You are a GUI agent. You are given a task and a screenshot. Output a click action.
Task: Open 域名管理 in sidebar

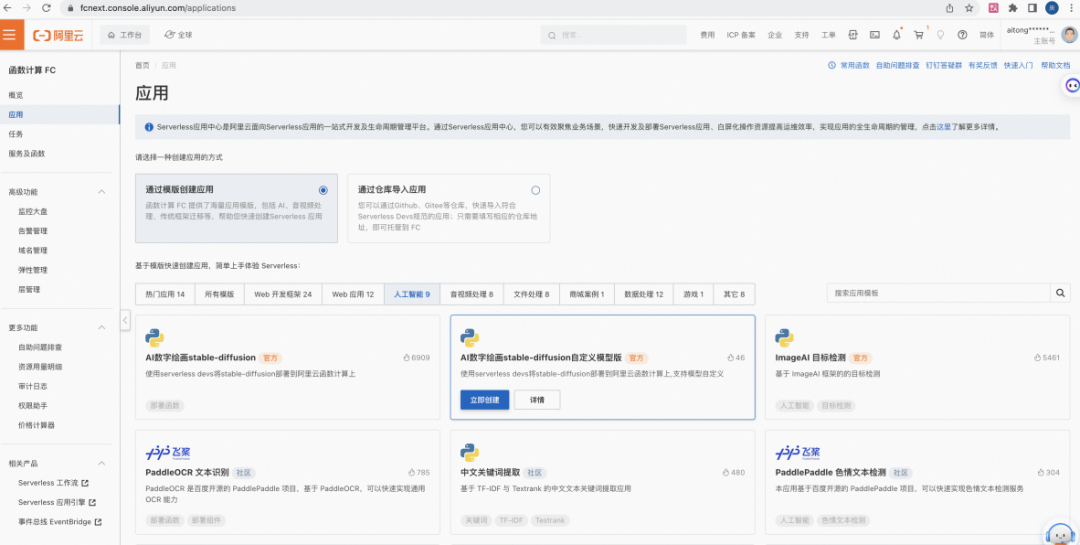click(33, 250)
